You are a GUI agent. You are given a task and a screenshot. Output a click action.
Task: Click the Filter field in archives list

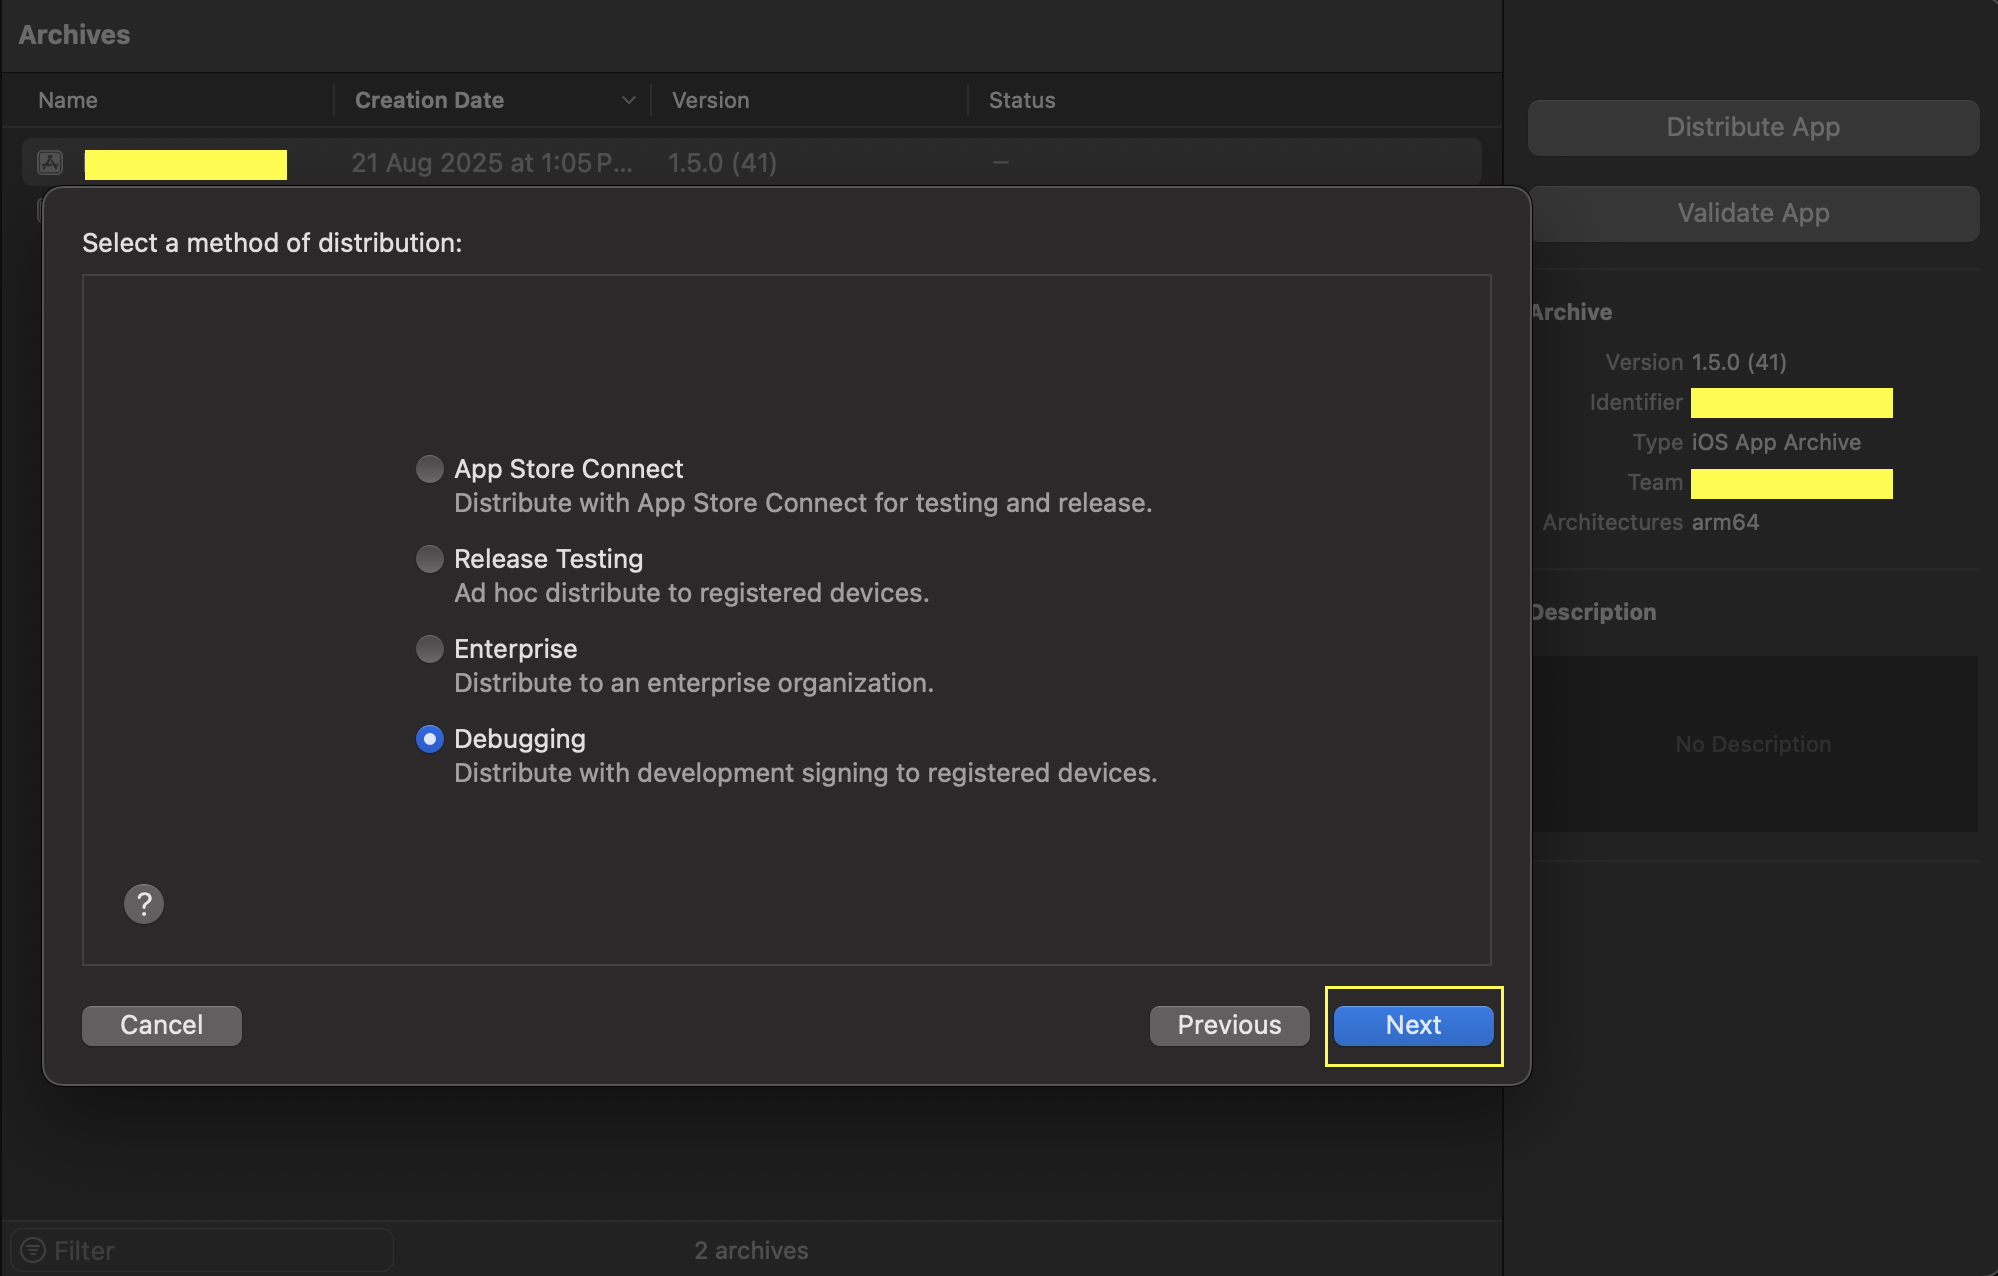pos(202,1250)
